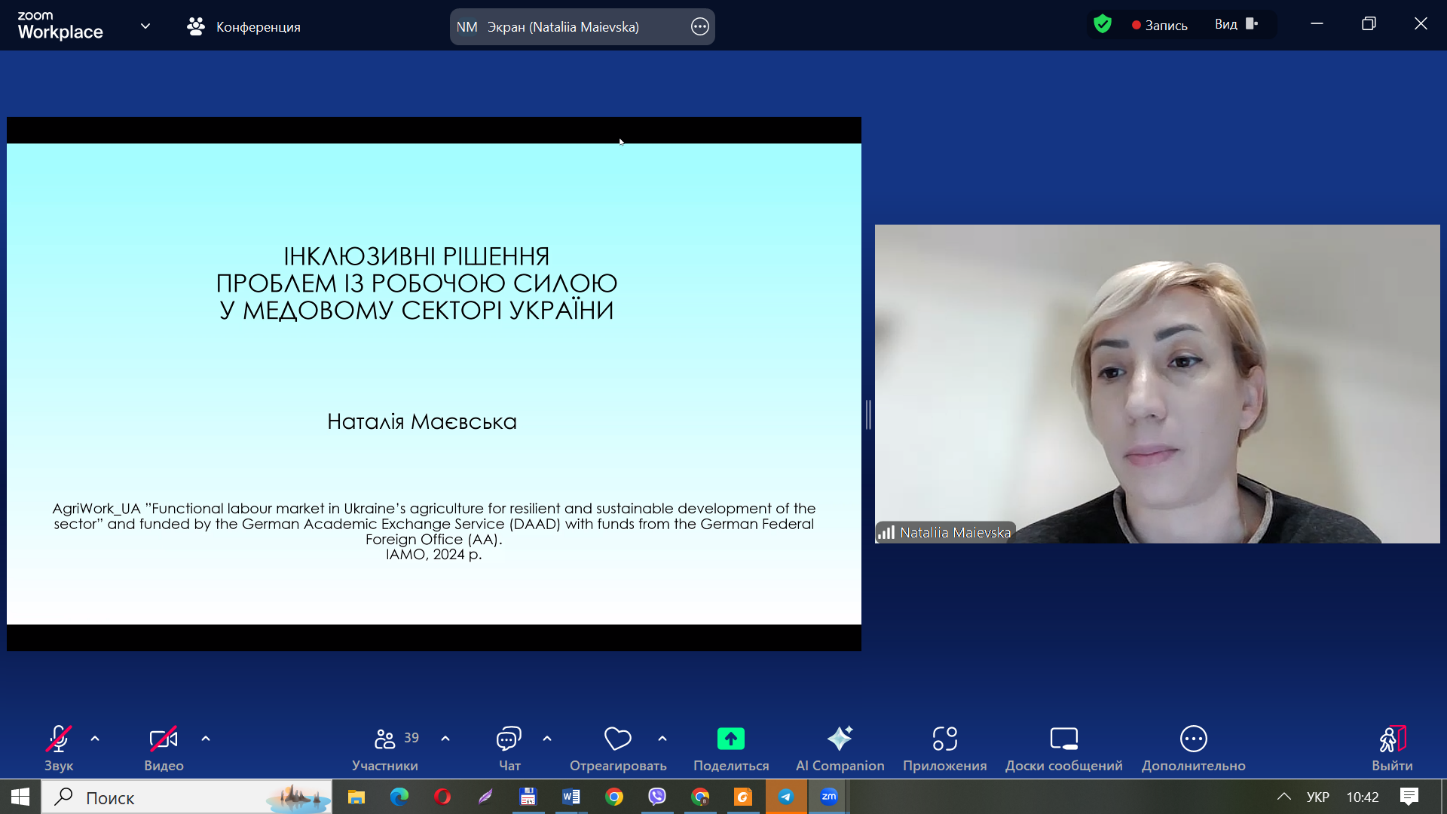Open Telegram from the taskbar

point(786,797)
